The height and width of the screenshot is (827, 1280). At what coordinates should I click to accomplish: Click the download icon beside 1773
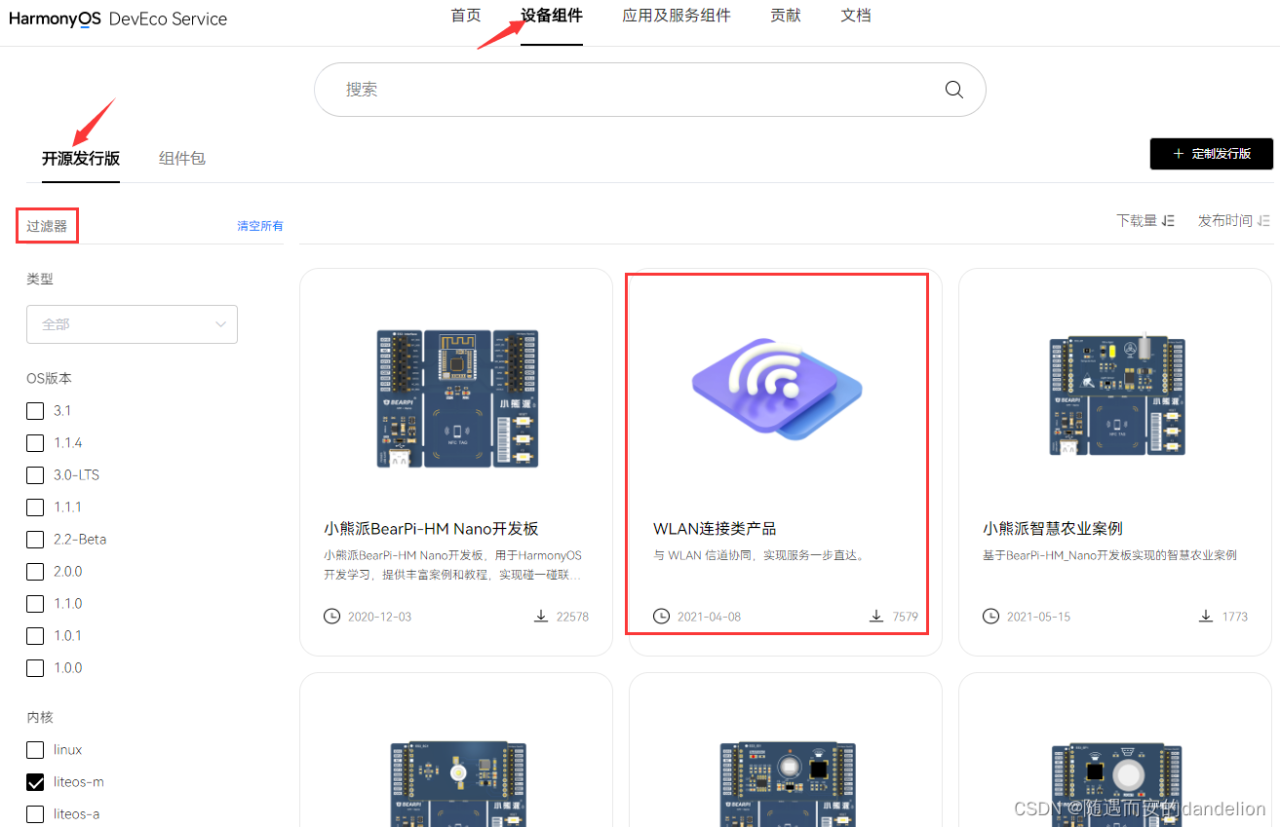[x=1206, y=616]
